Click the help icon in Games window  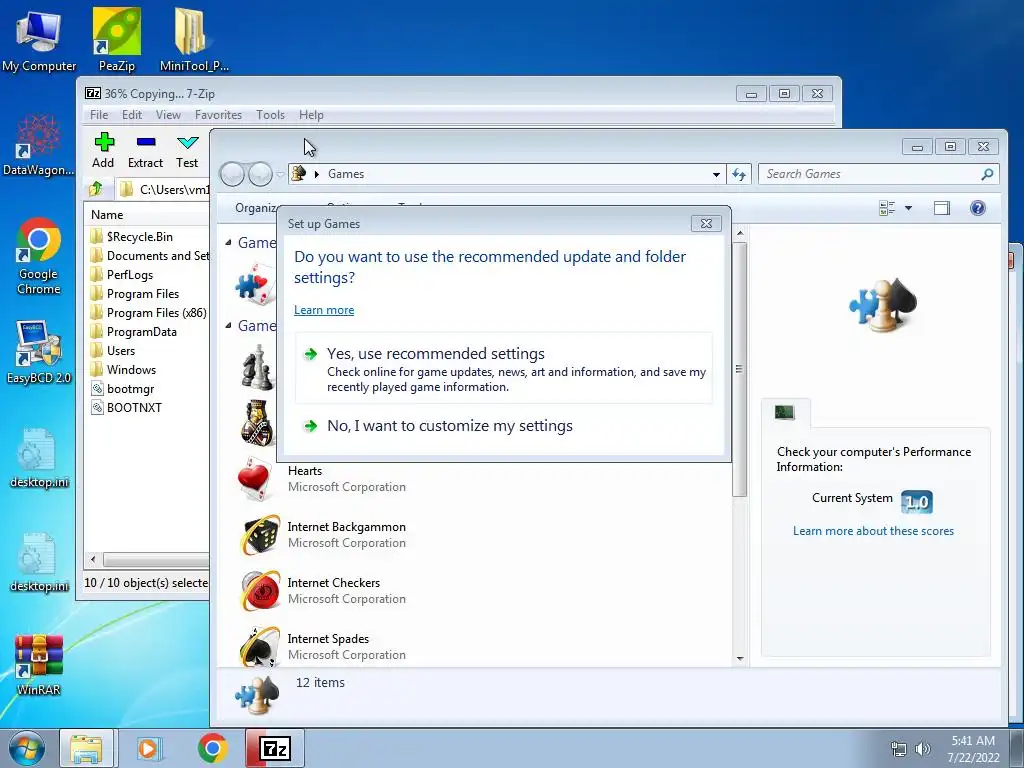click(978, 208)
